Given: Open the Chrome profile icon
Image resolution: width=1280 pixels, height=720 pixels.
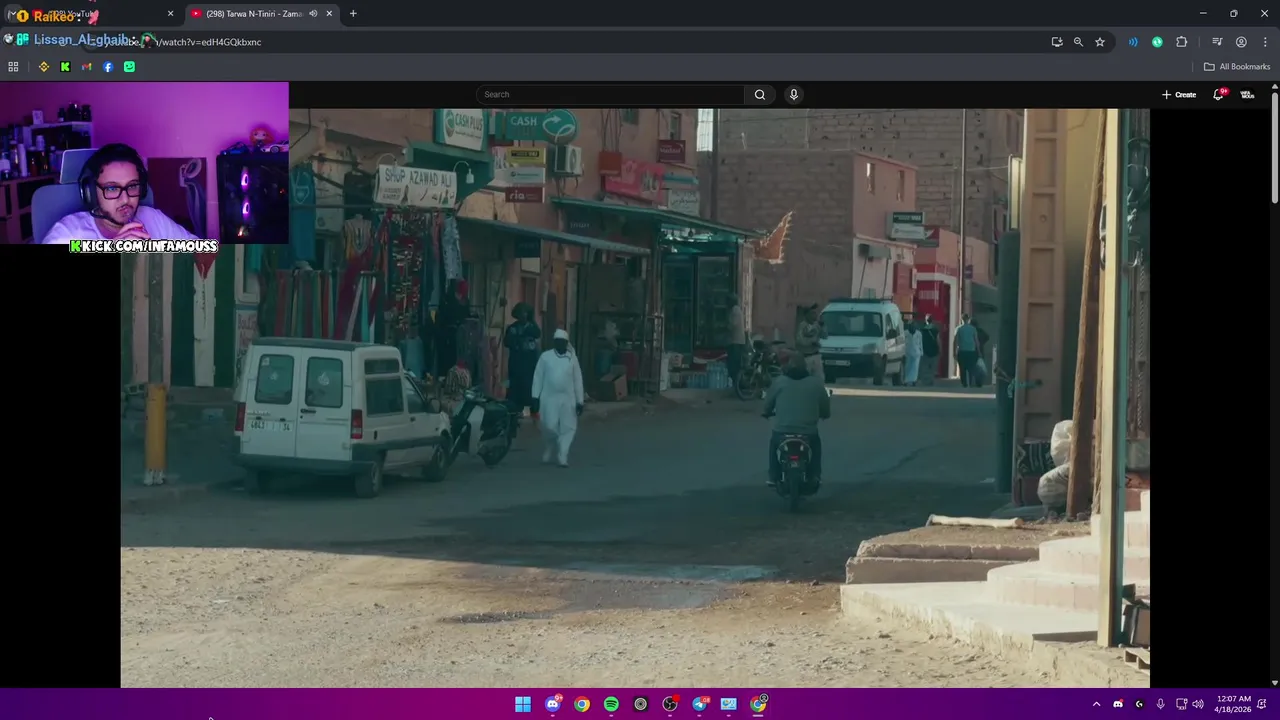Looking at the screenshot, I should point(1241,42).
